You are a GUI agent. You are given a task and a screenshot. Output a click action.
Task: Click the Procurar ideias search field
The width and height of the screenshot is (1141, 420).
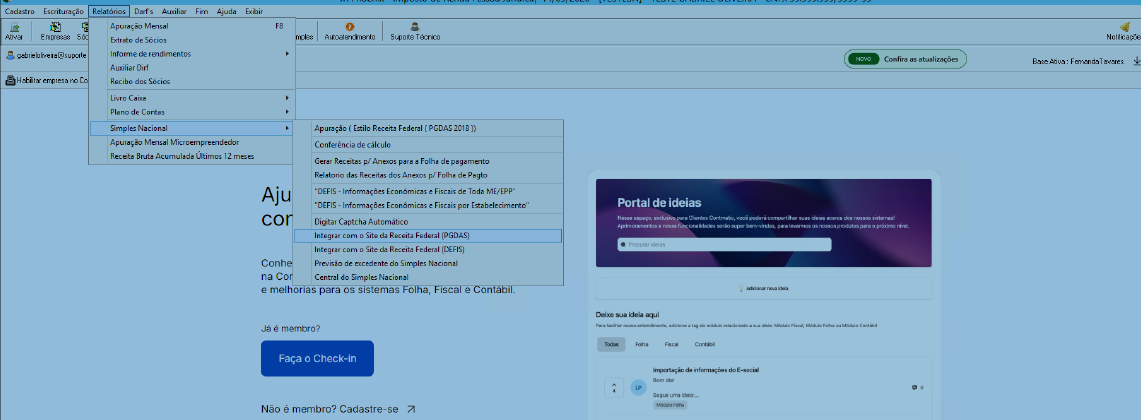click(x=724, y=245)
